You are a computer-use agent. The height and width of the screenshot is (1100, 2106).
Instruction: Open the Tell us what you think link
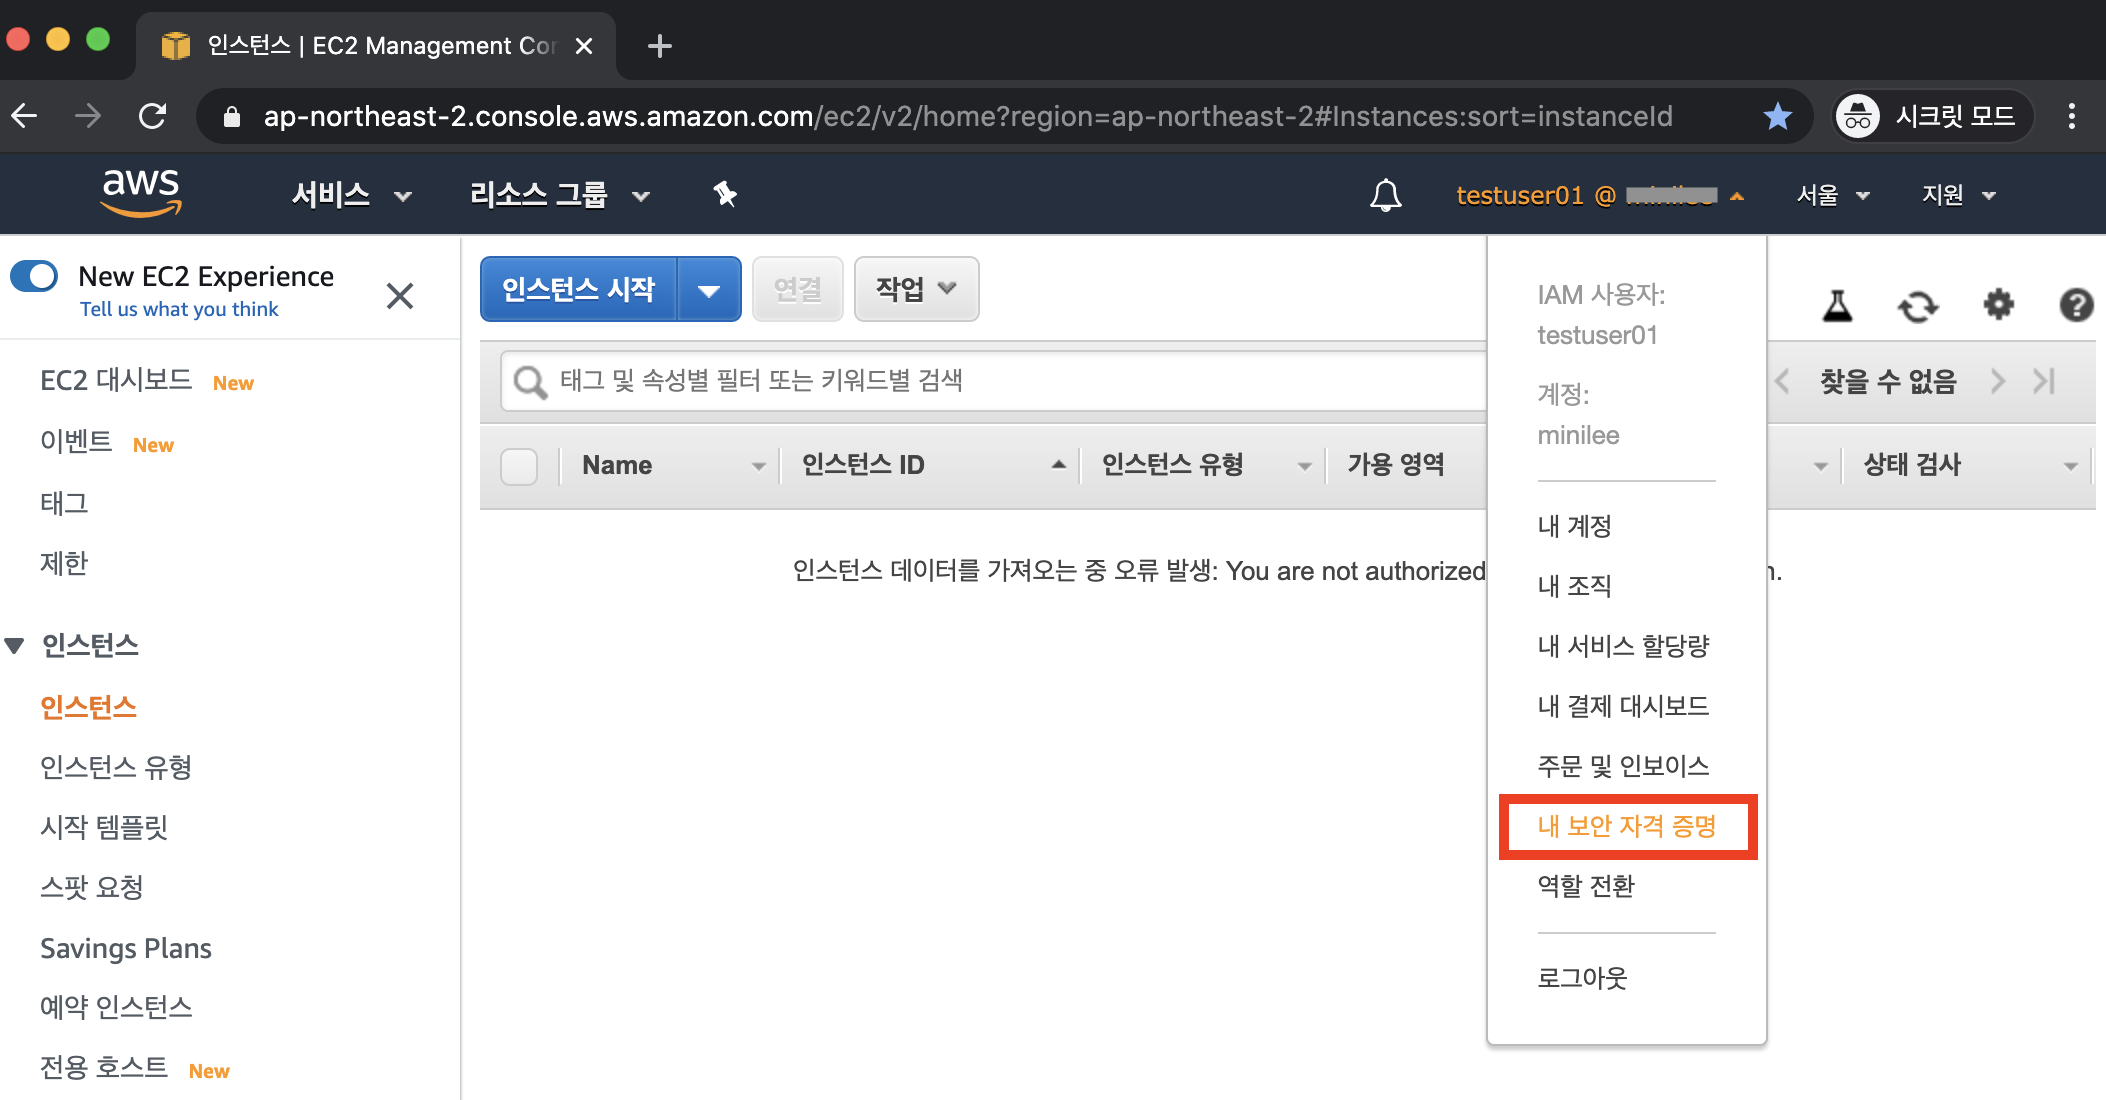(x=179, y=309)
